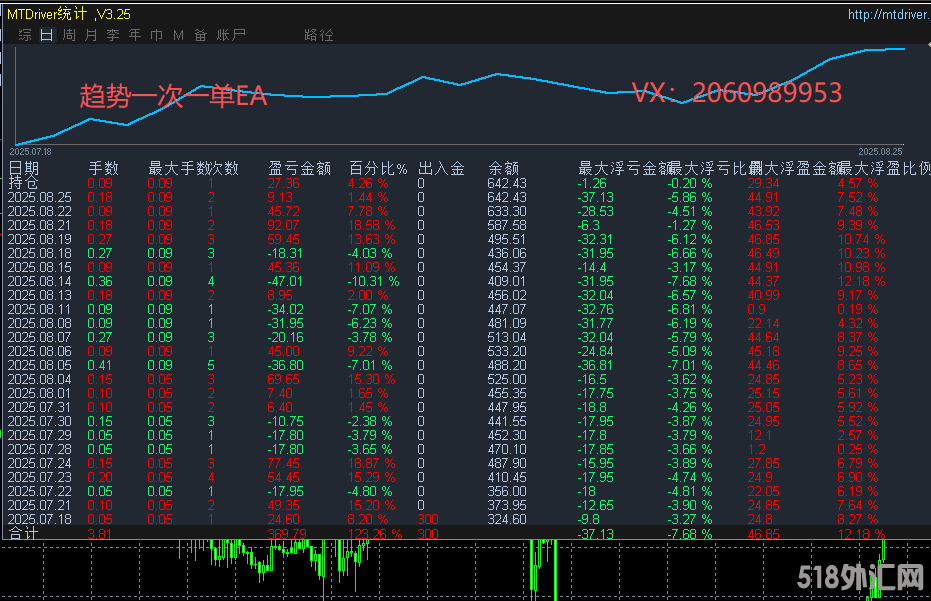
Task: Switch to the 综 summary tab
Action: (25, 35)
